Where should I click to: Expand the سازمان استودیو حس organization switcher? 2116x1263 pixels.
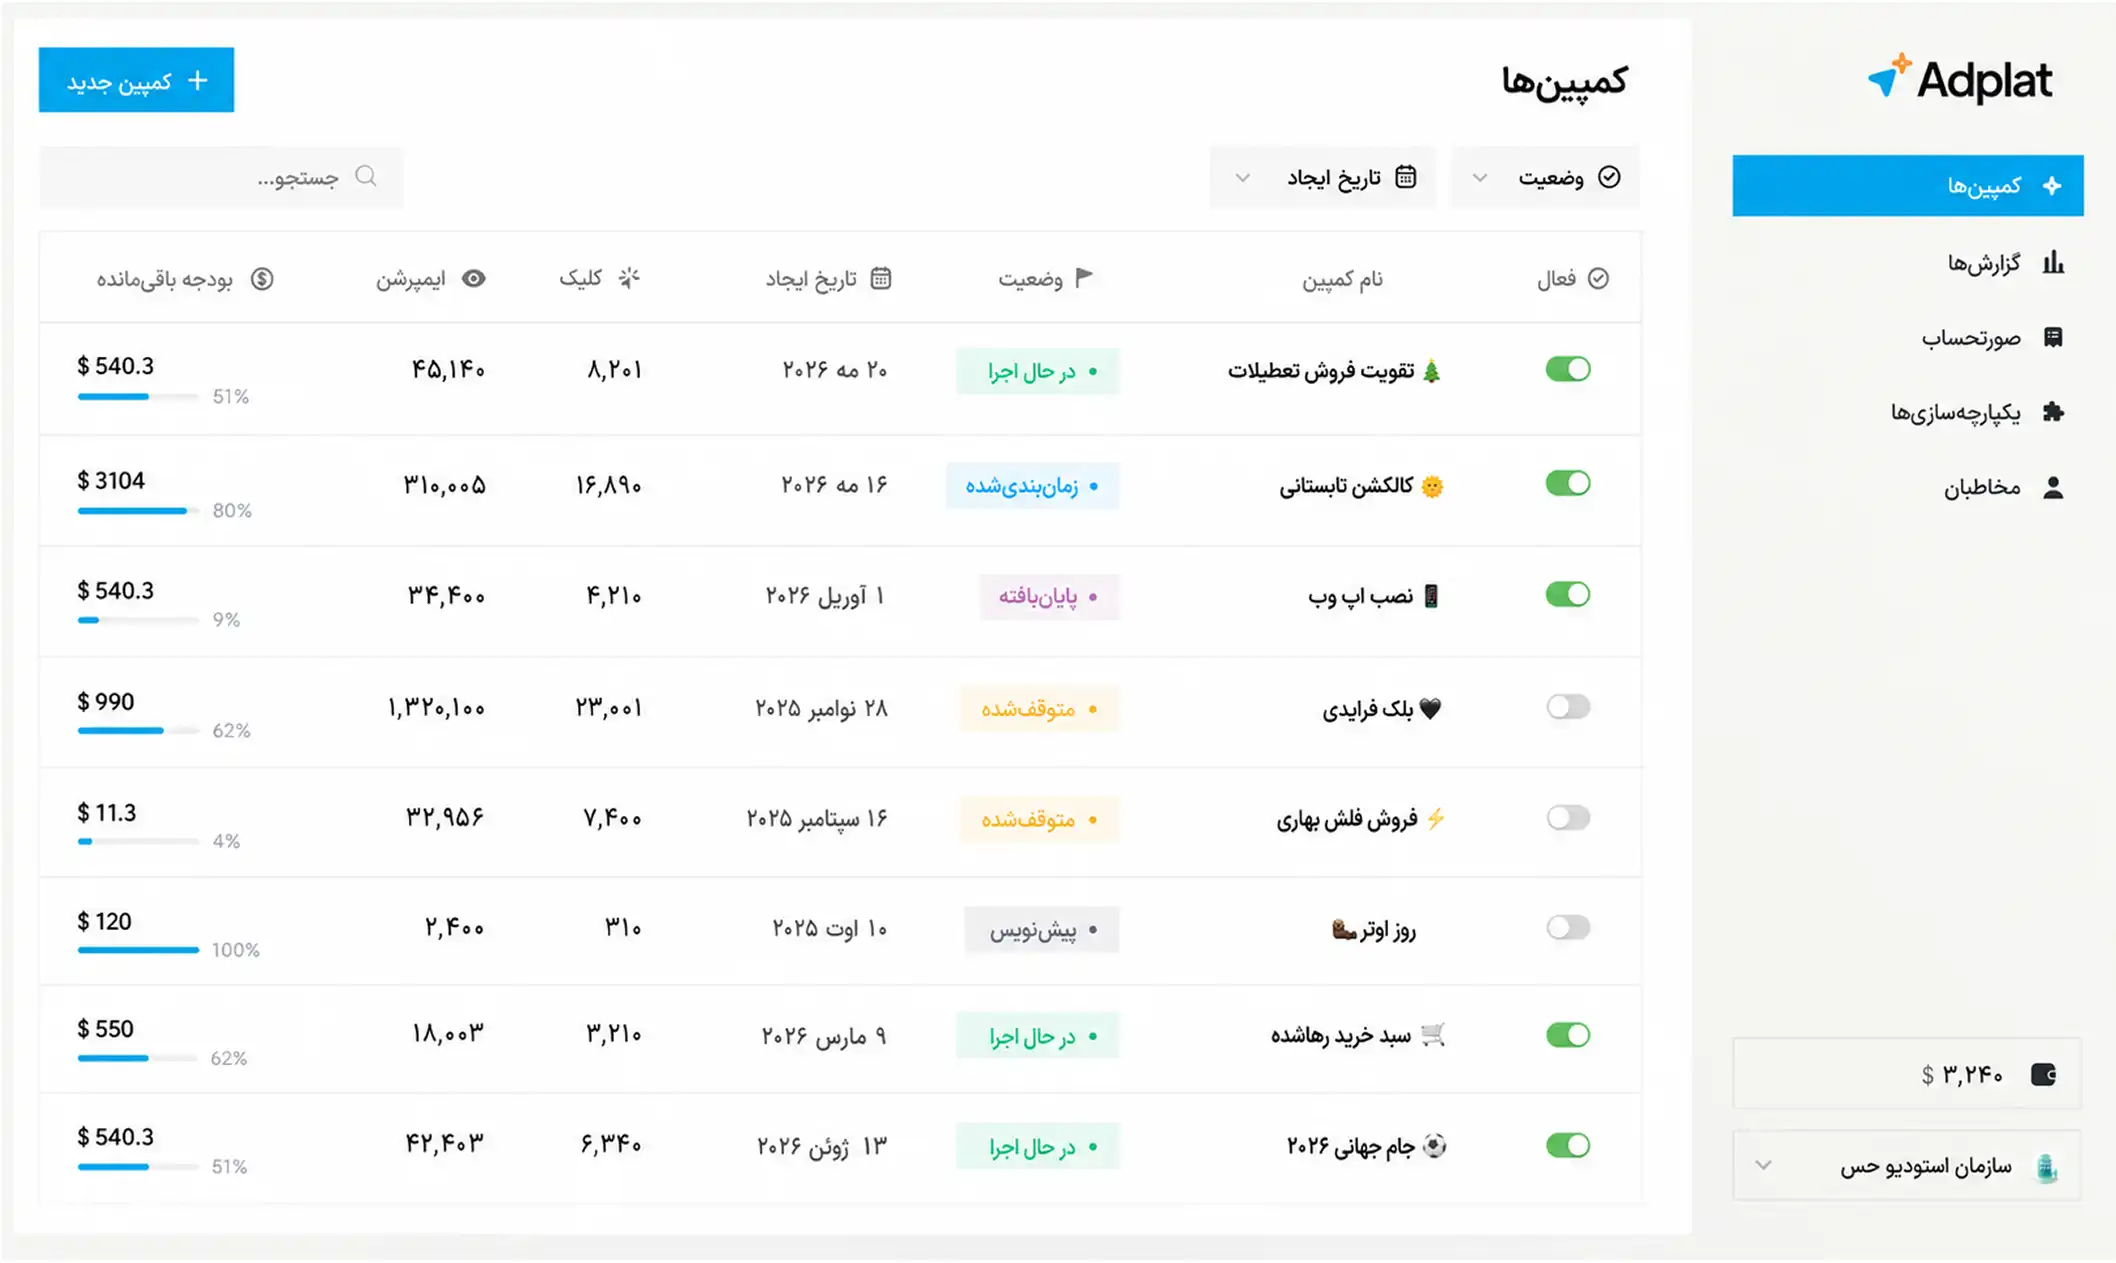point(1907,1165)
